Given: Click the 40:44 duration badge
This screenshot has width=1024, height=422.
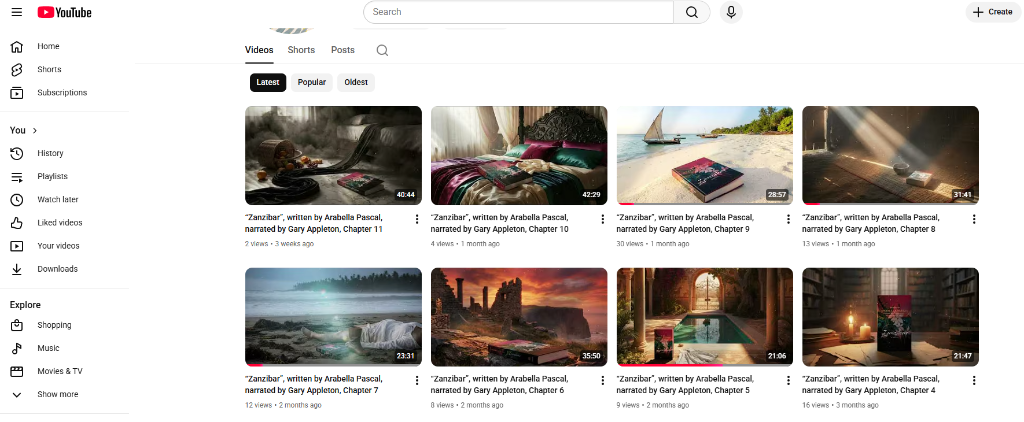Looking at the screenshot, I should point(406,195).
